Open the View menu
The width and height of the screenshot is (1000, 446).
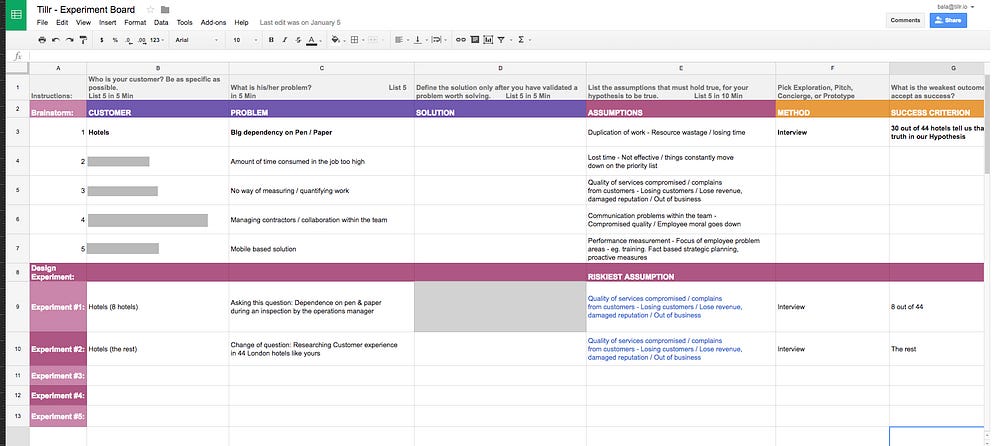tap(84, 22)
